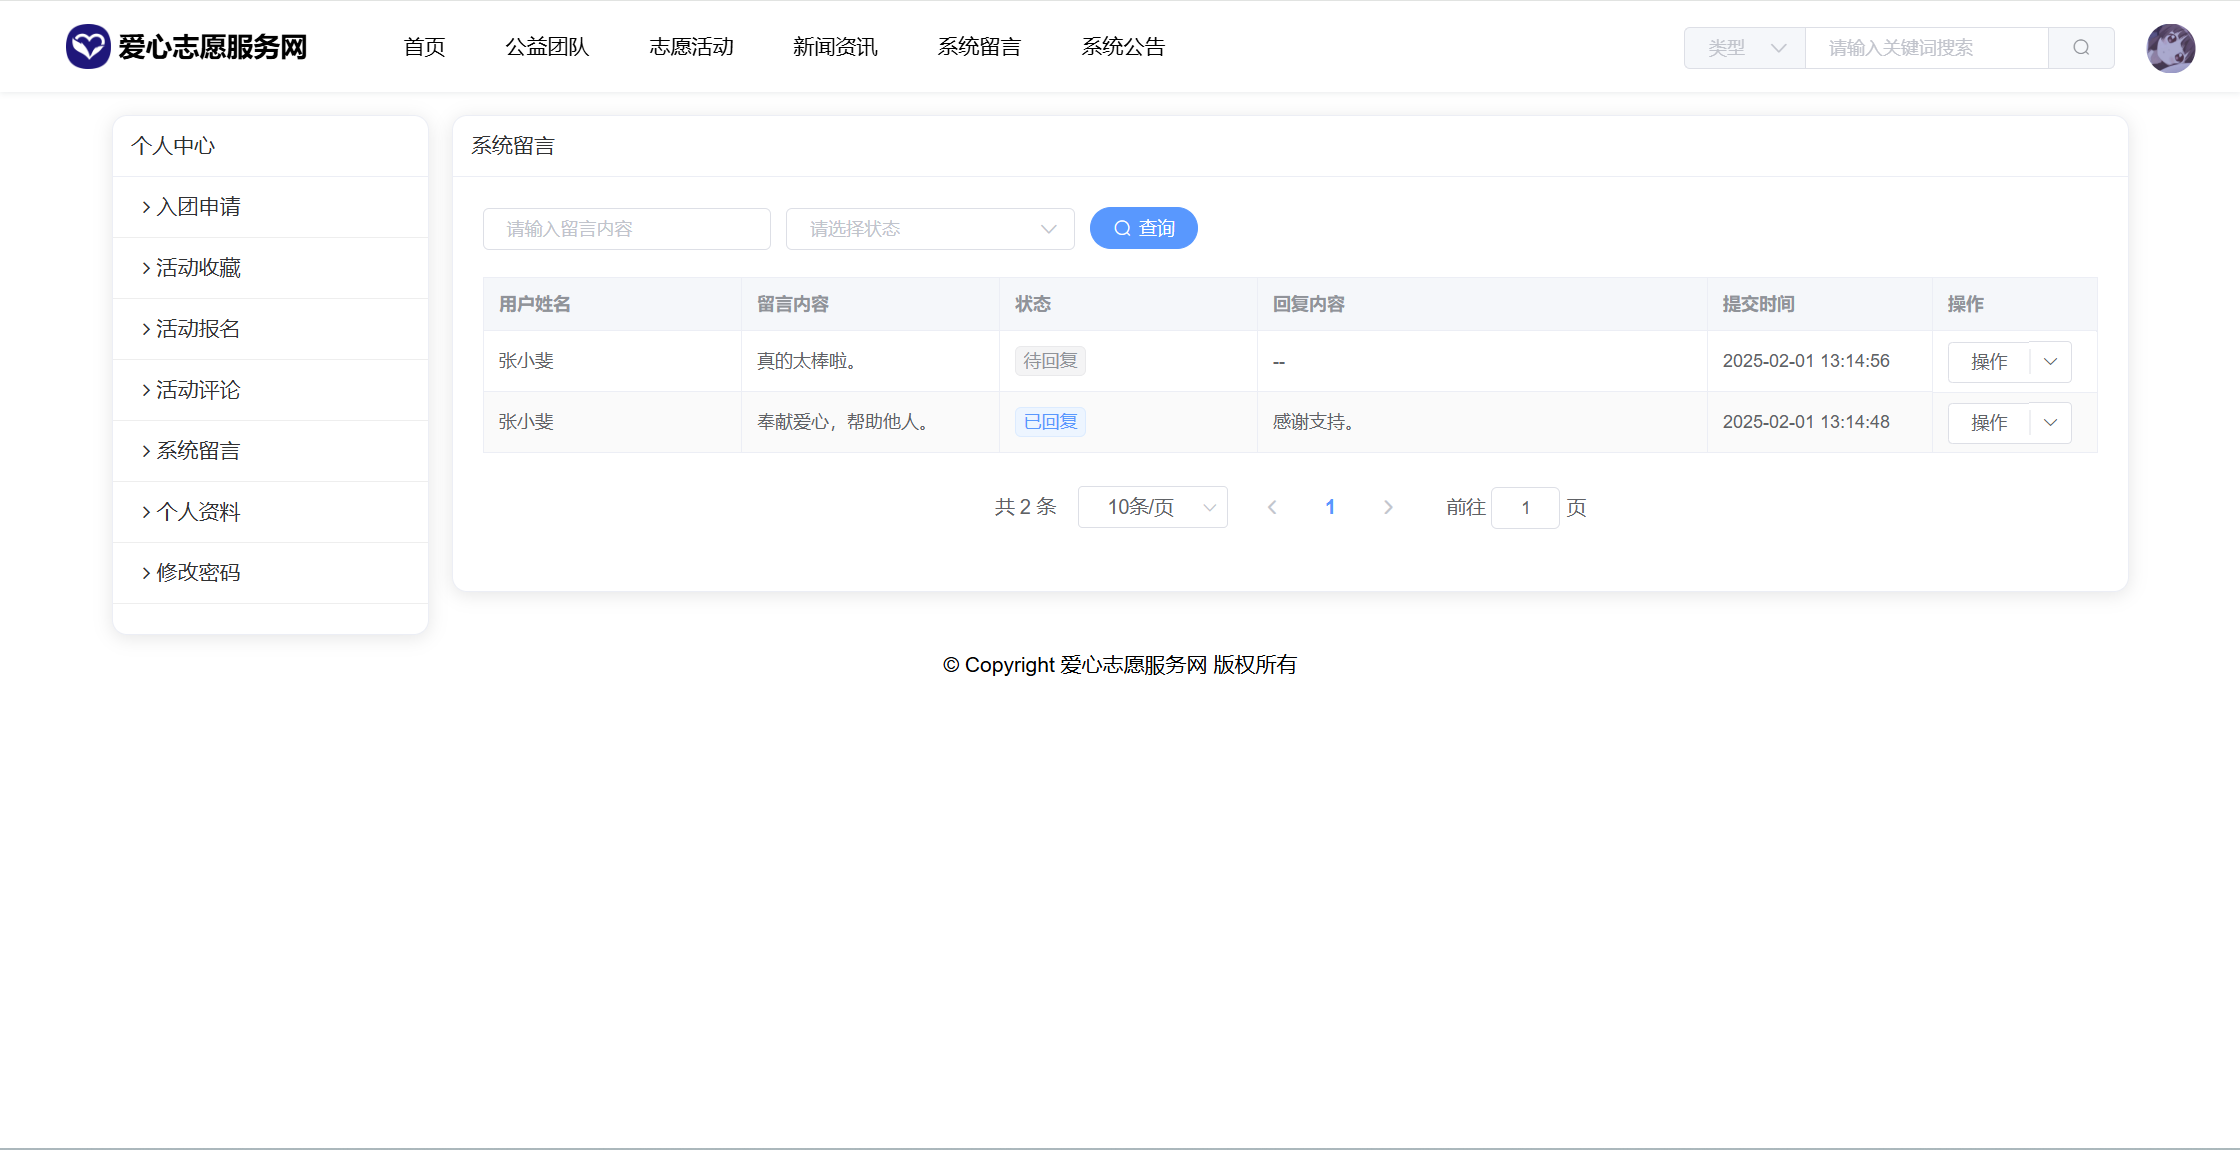Click the 留言内容 input field
This screenshot has width=2240, height=1150.
point(626,229)
